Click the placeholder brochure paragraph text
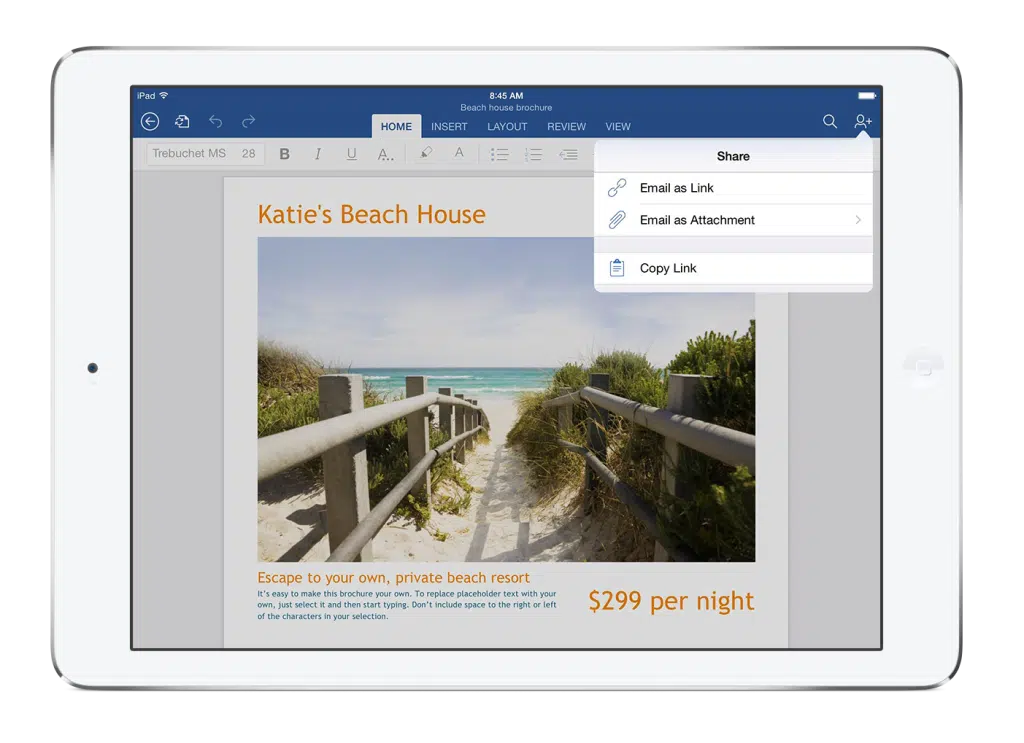The height and width of the screenshot is (743, 1024). [x=407, y=605]
